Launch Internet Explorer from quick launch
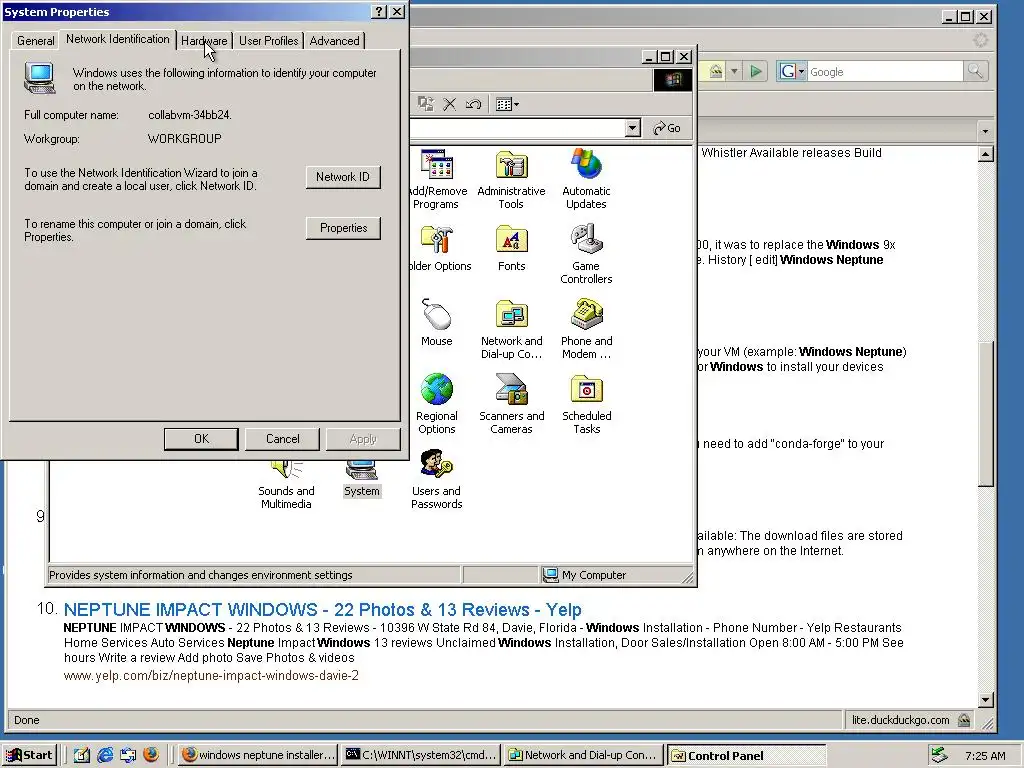1024x768 pixels. click(105, 755)
